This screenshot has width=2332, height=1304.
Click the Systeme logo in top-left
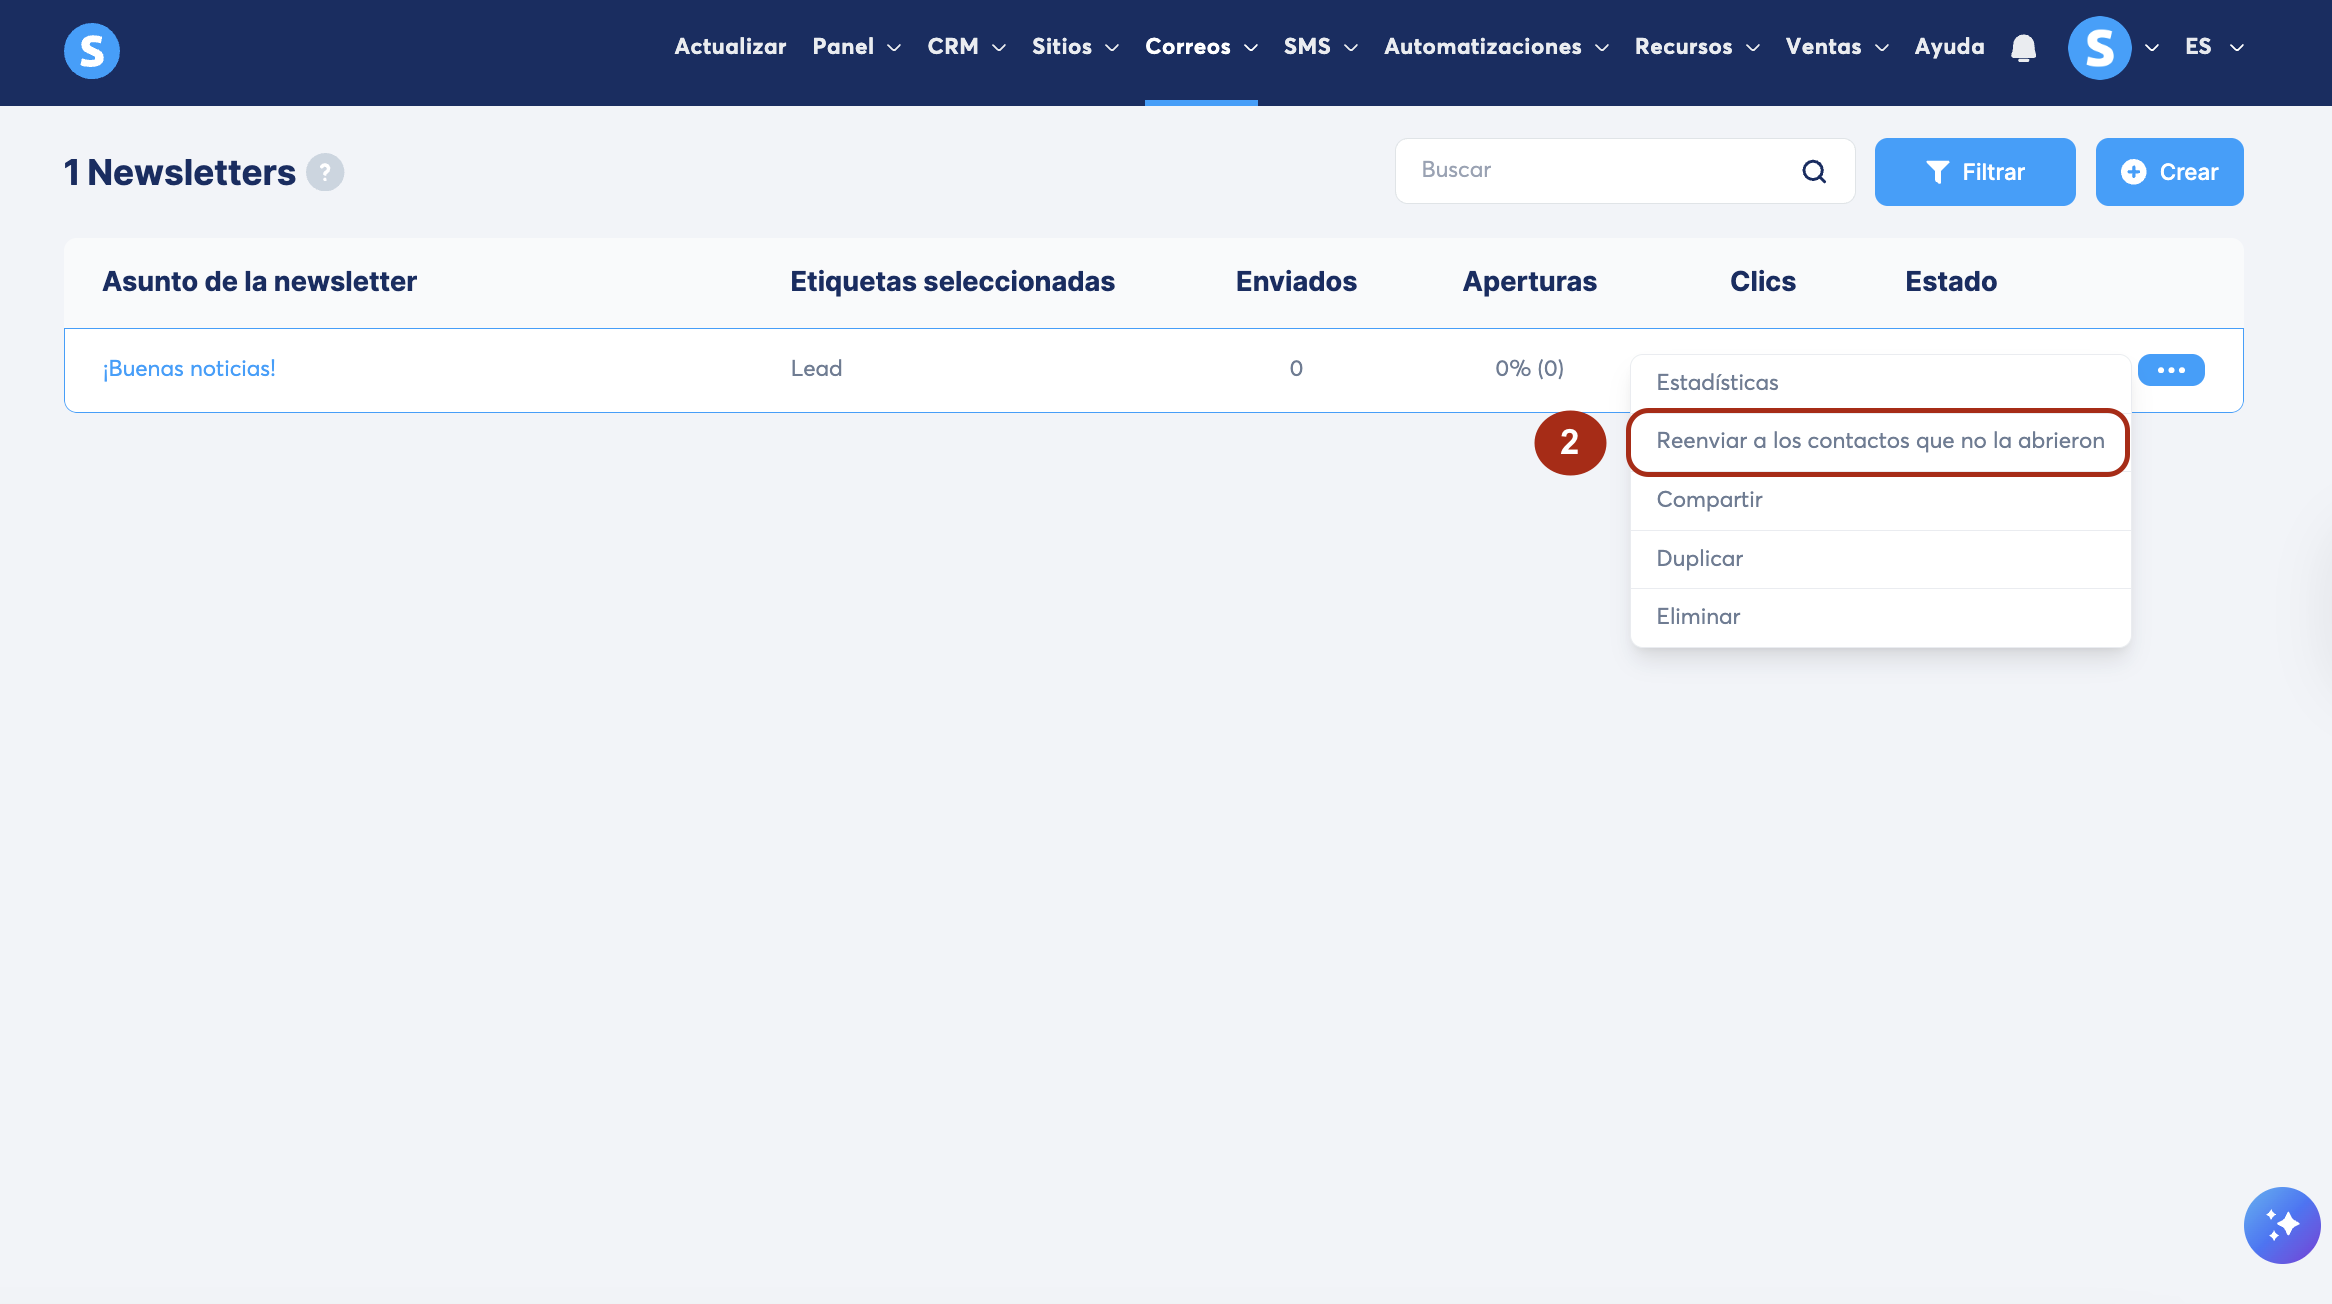click(x=91, y=50)
